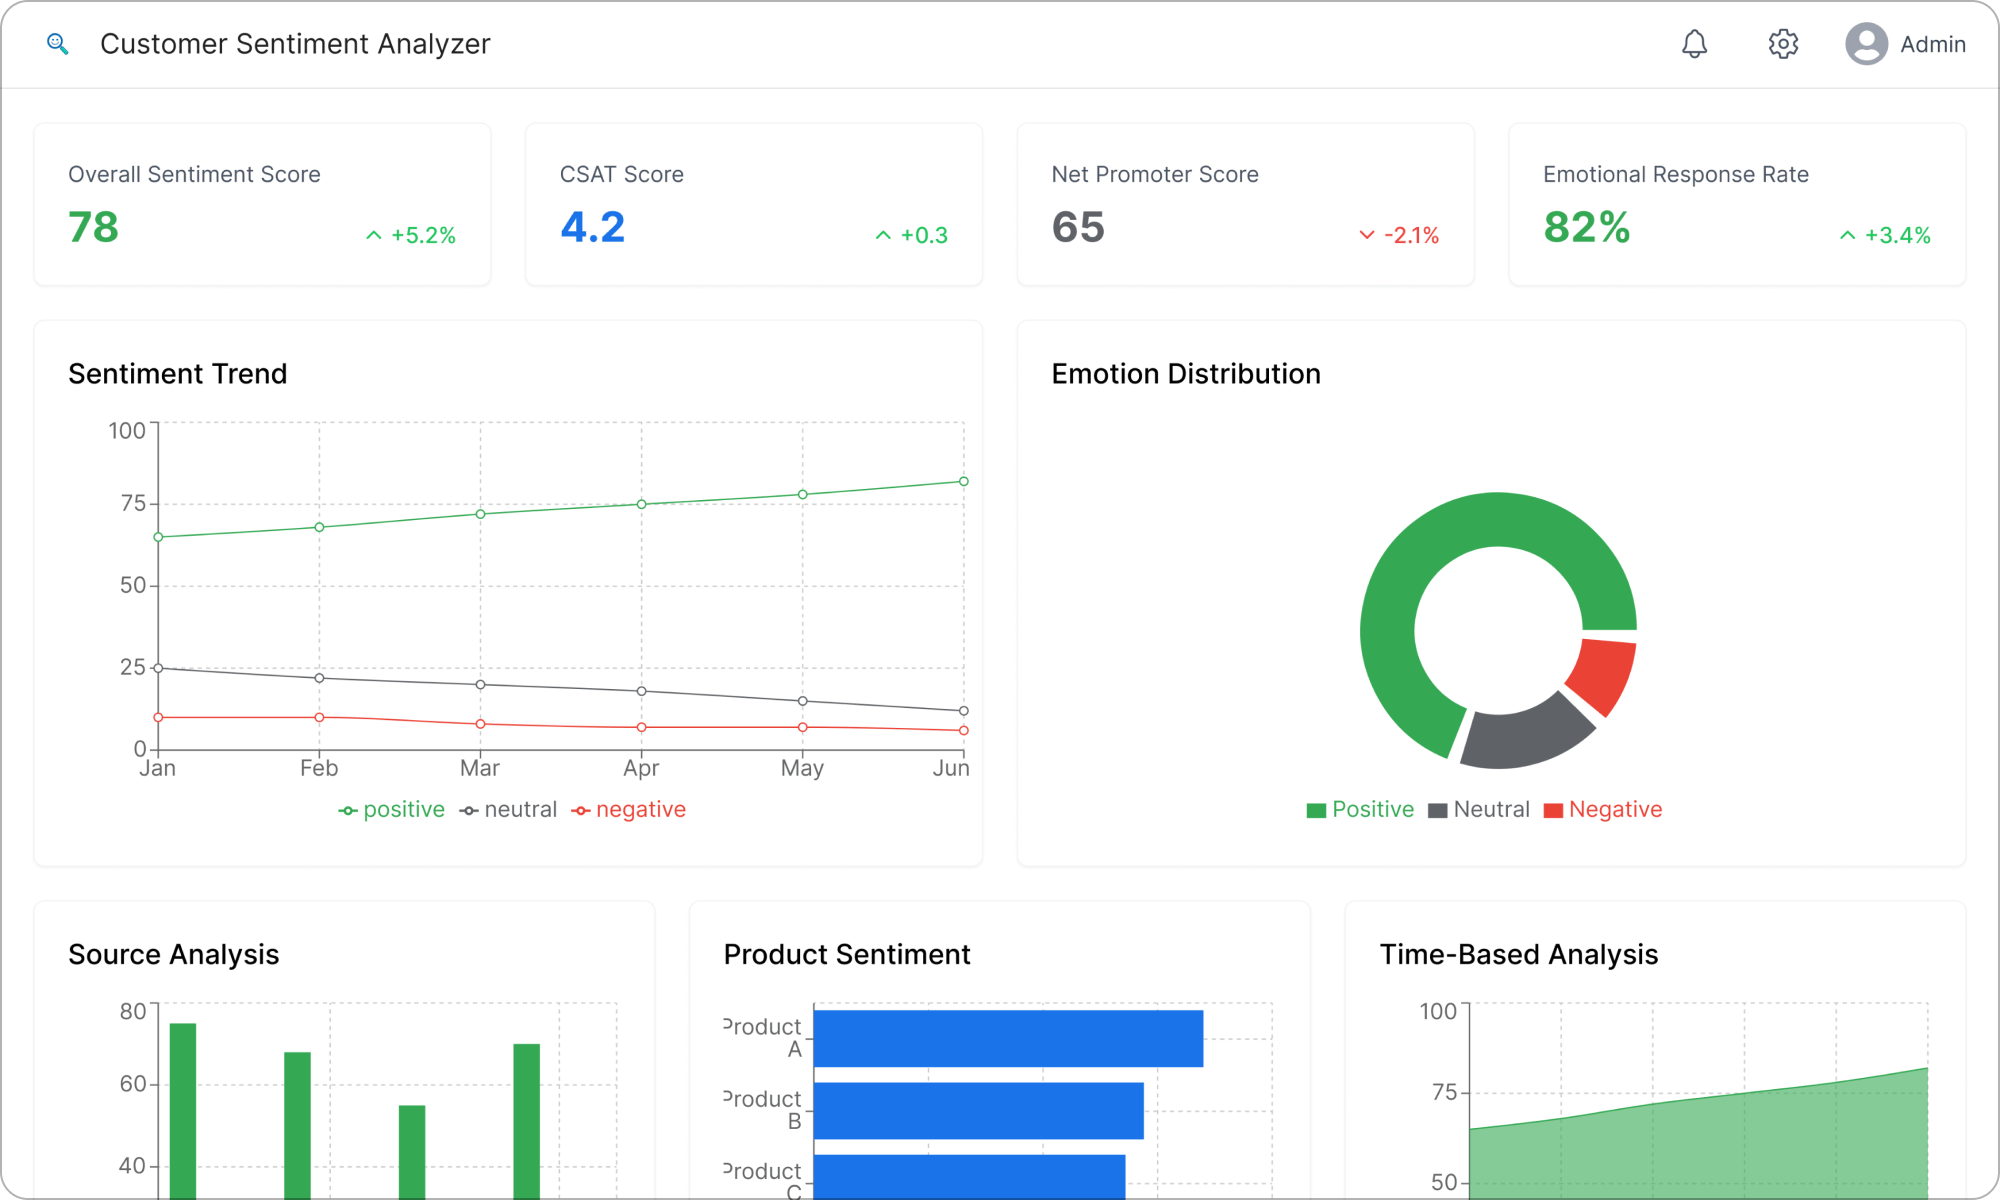
Task: Click the Customer Sentiment Analyzer title
Action: tap(295, 43)
